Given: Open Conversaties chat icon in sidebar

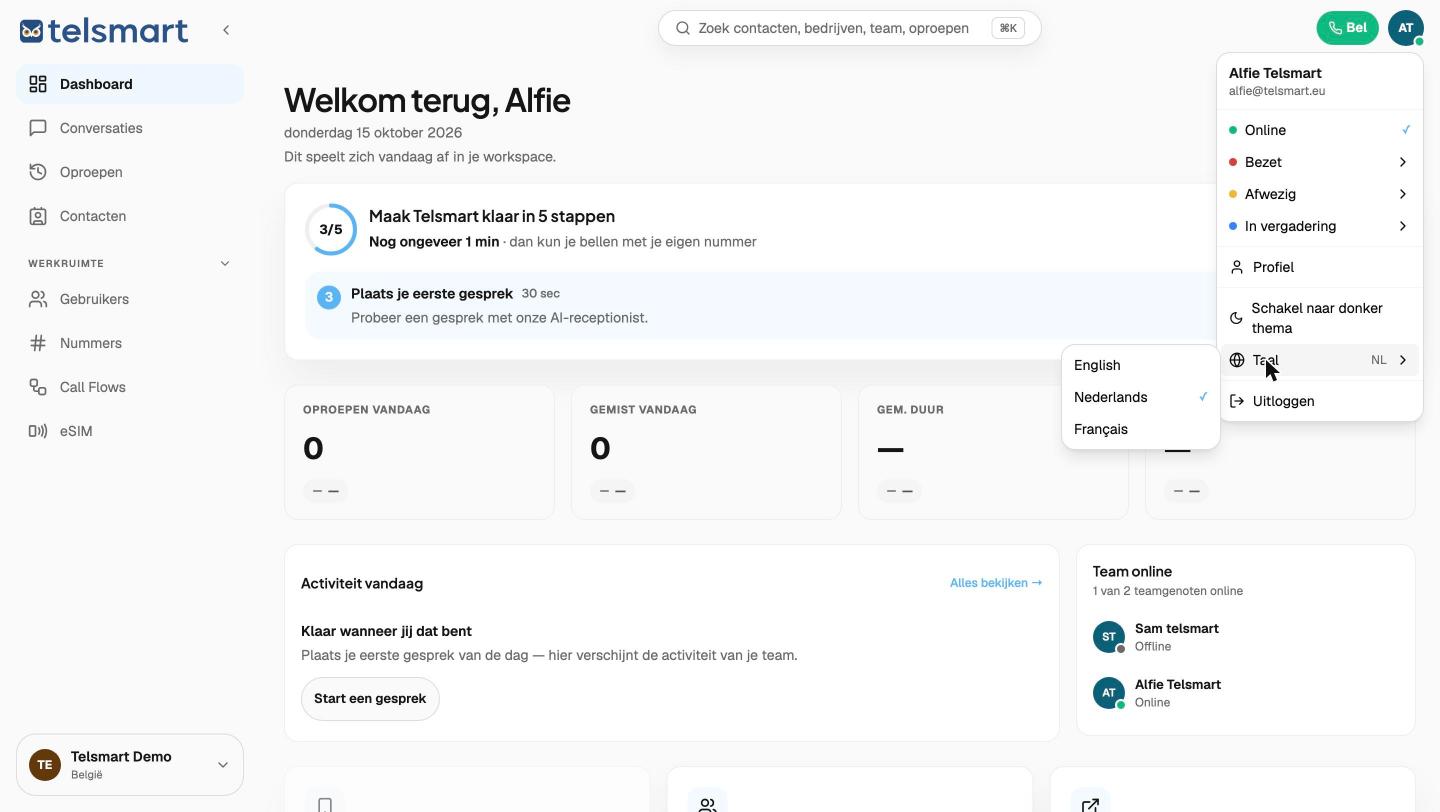Looking at the screenshot, I should 38,128.
